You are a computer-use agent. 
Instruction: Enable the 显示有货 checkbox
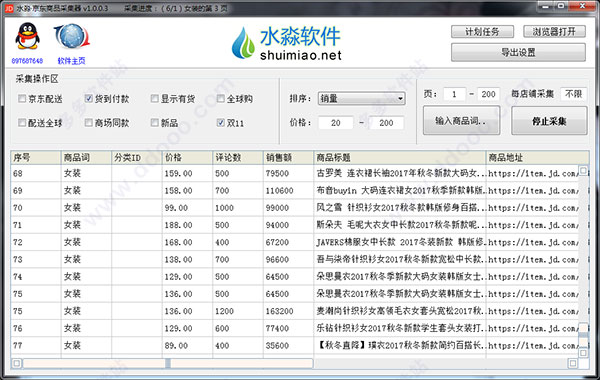[x=155, y=99]
